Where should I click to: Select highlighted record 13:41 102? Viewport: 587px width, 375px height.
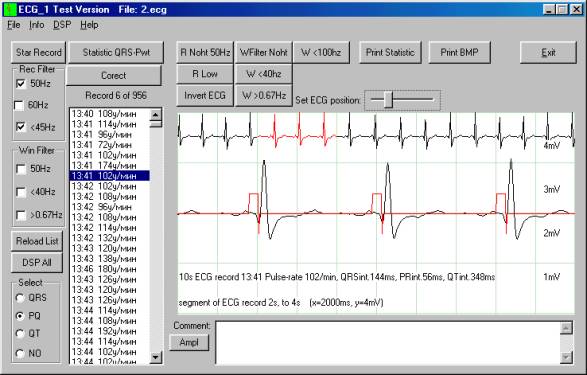click(110, 176)
